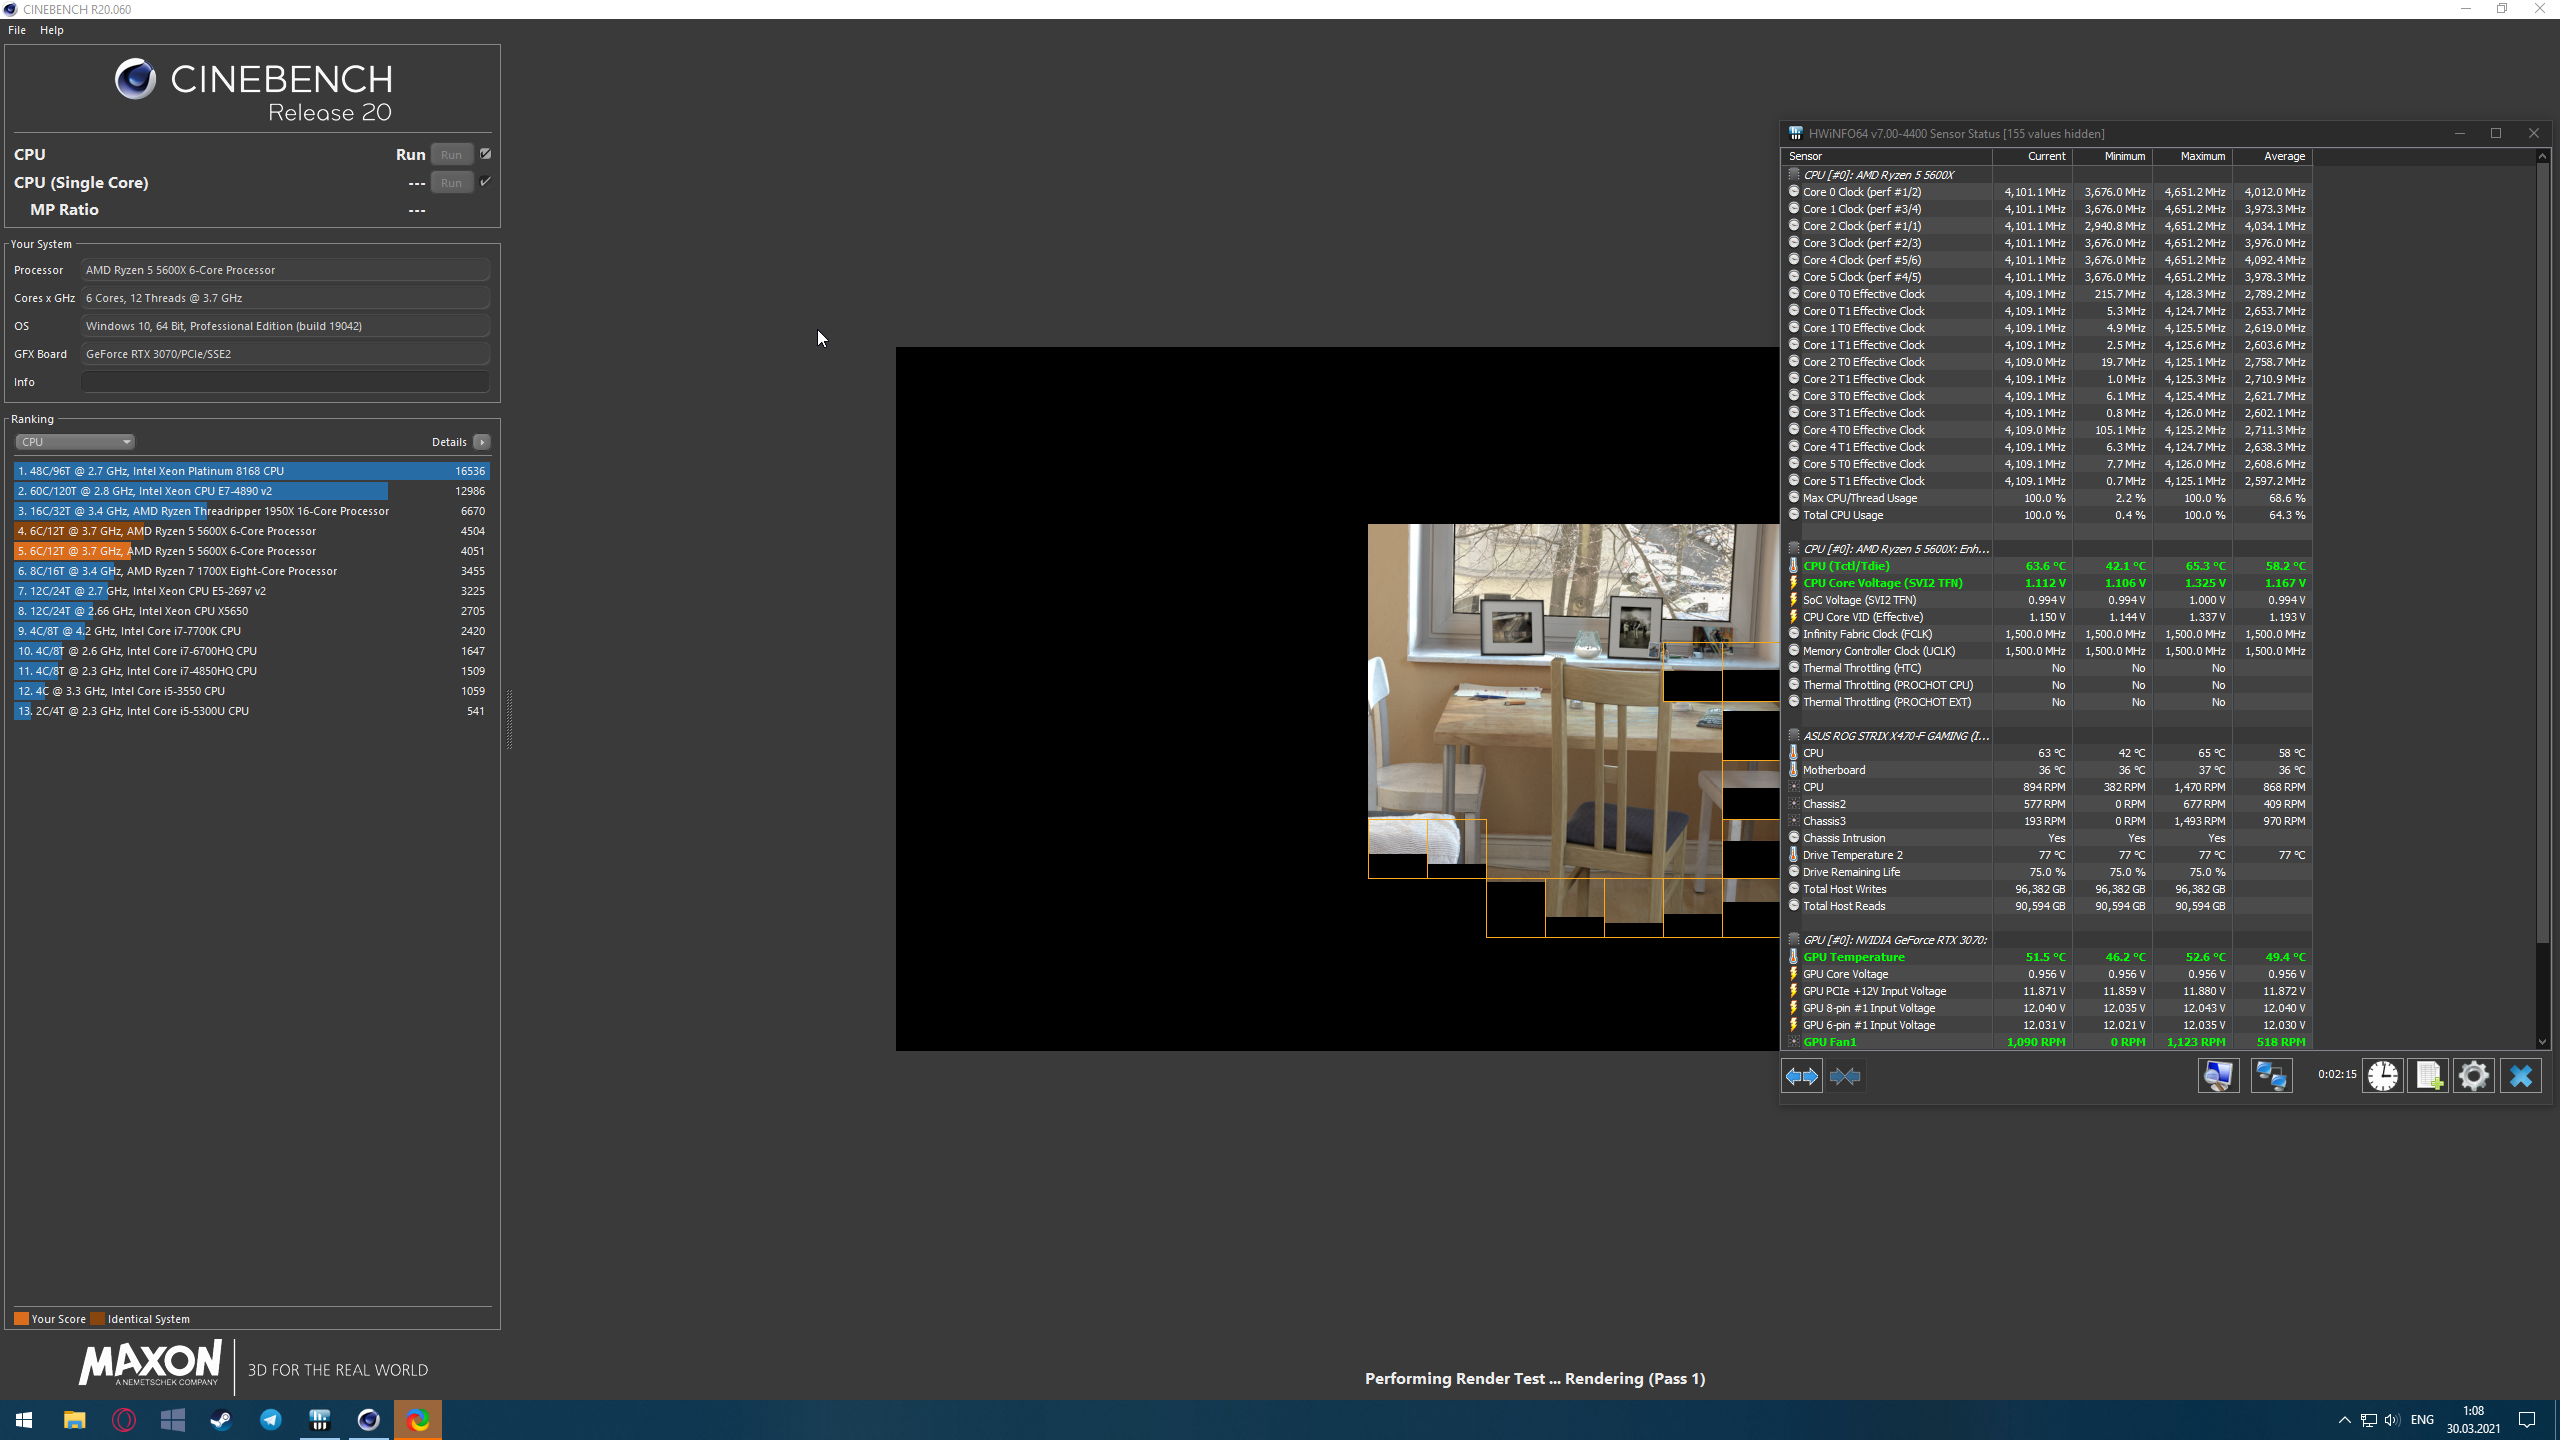This screenshot has height=1440, width=2560.
Task: Reset sensor timer with clock icon
Action: pos(2383,1076)
